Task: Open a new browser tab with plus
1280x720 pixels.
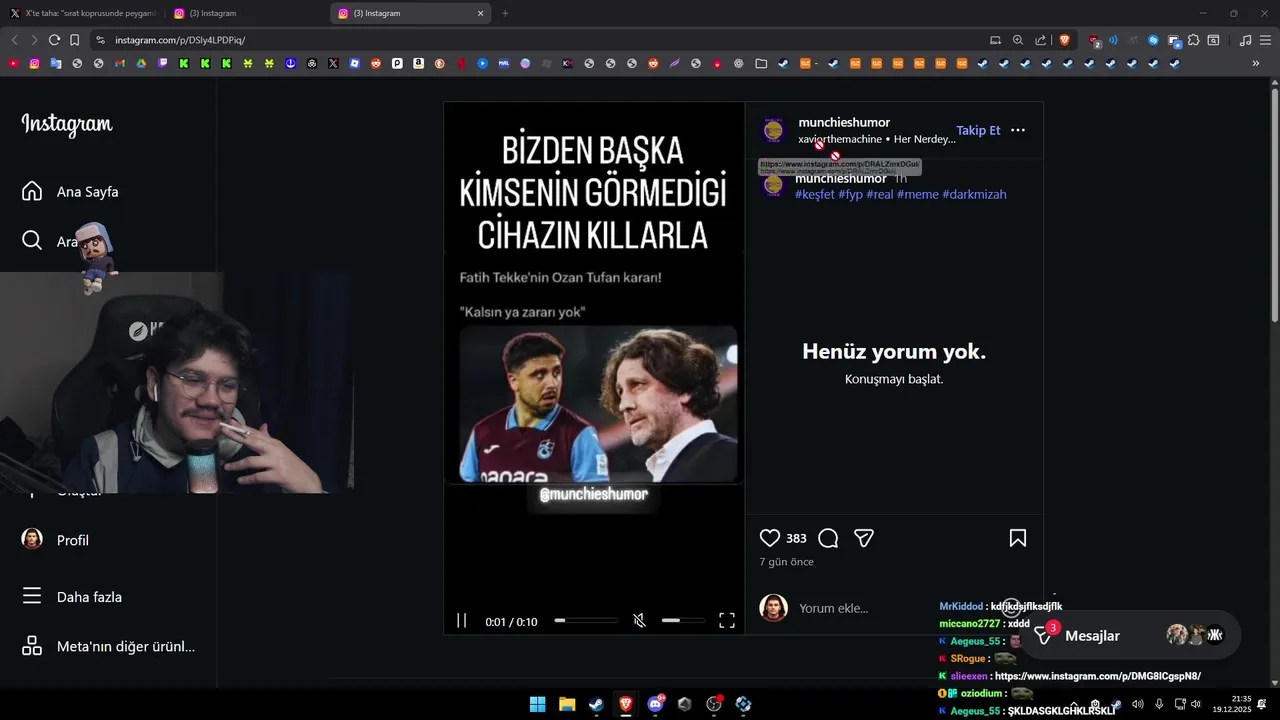Action: click(505, 13)
